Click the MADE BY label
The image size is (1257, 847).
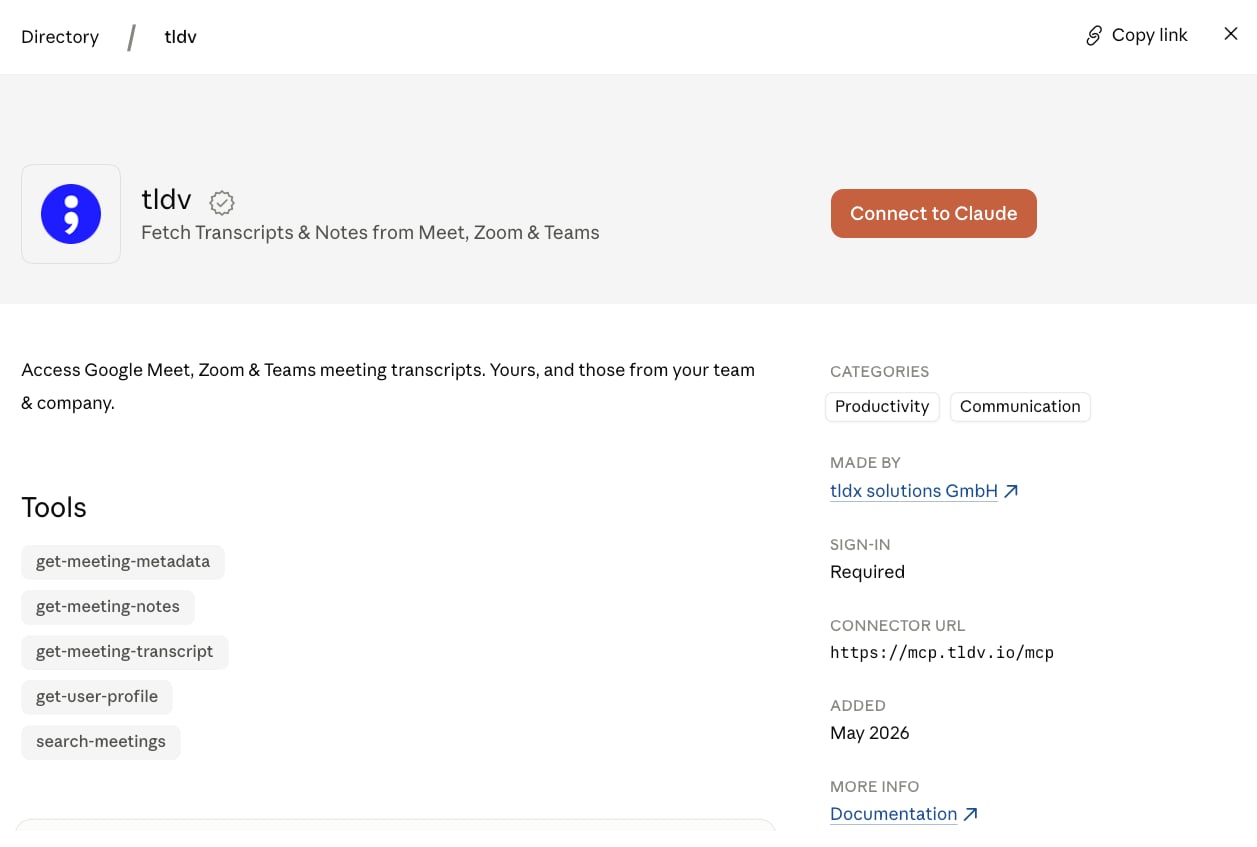[x=866, y=463]
